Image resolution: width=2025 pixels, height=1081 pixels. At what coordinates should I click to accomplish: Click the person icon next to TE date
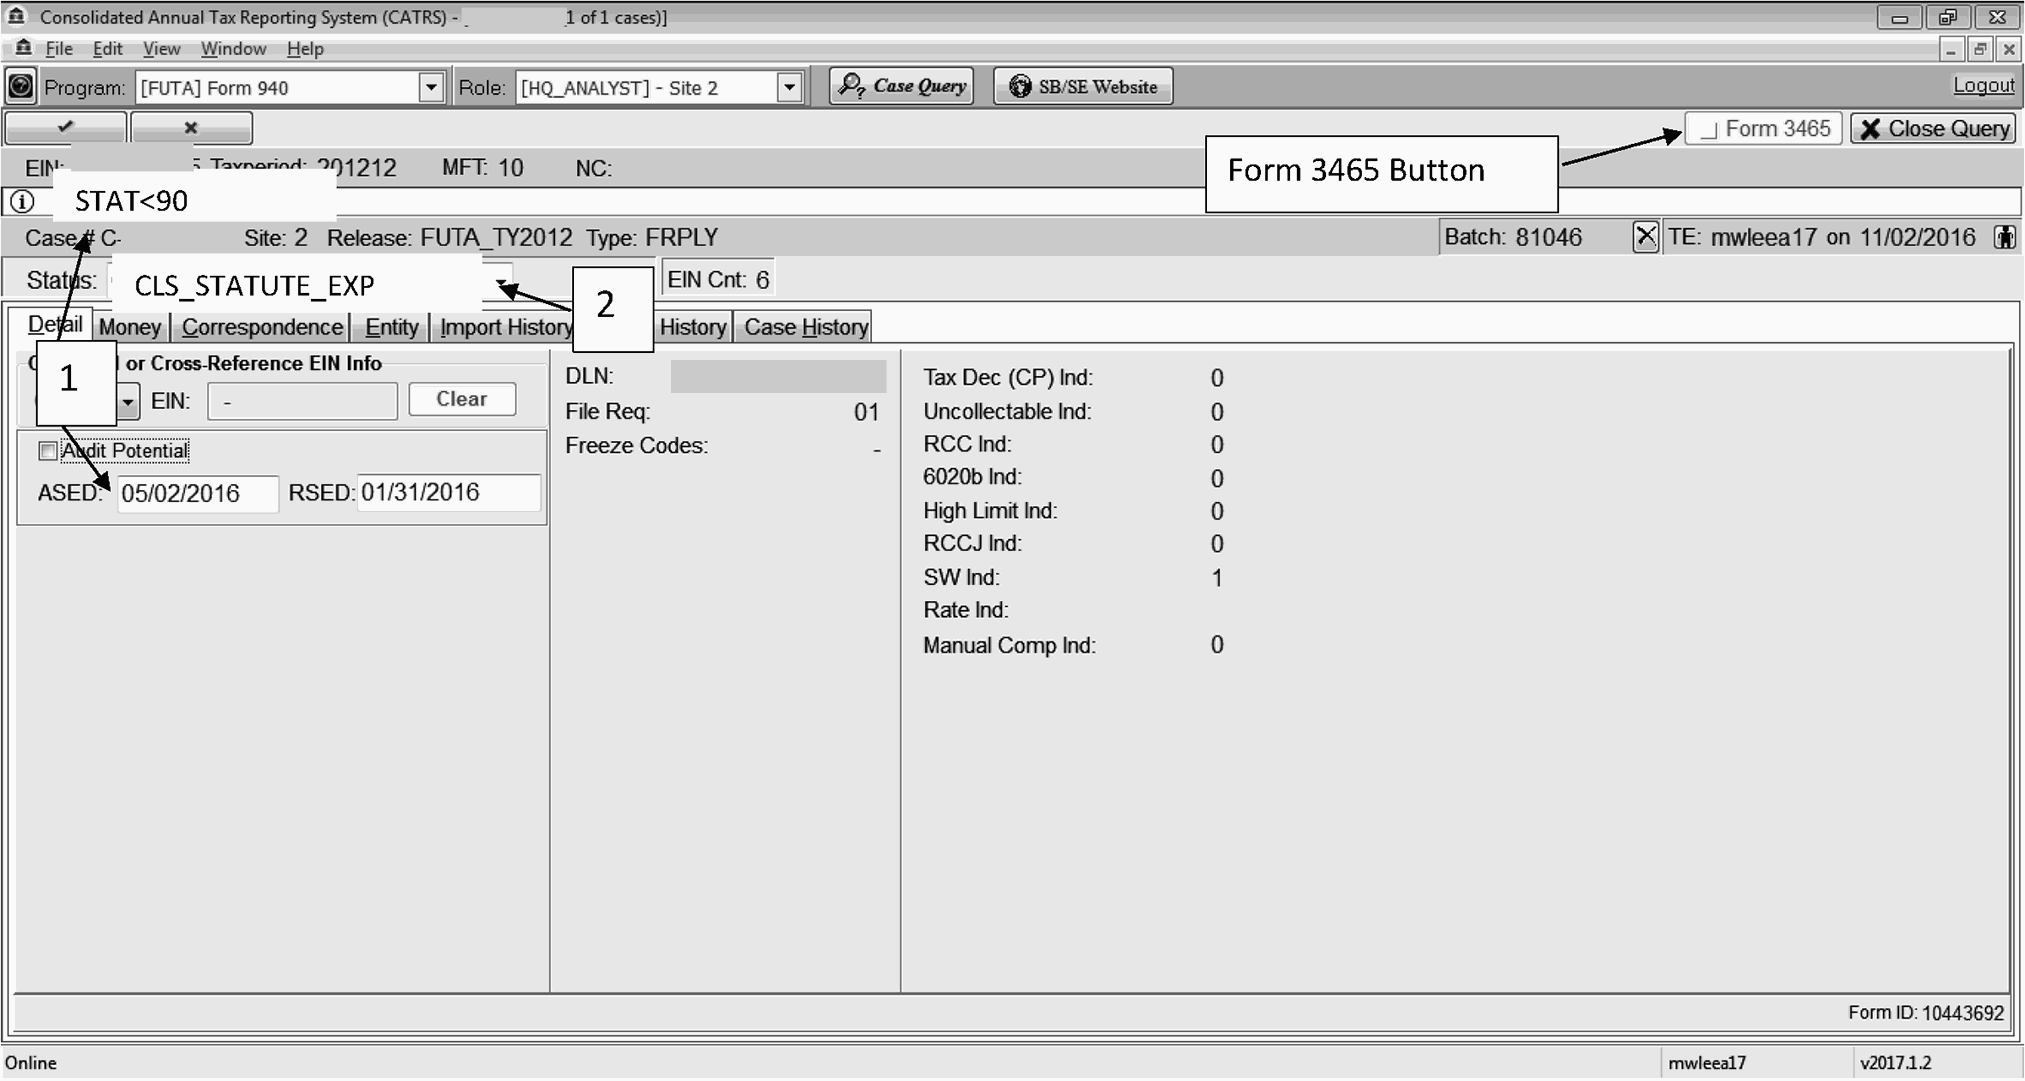2003,237
